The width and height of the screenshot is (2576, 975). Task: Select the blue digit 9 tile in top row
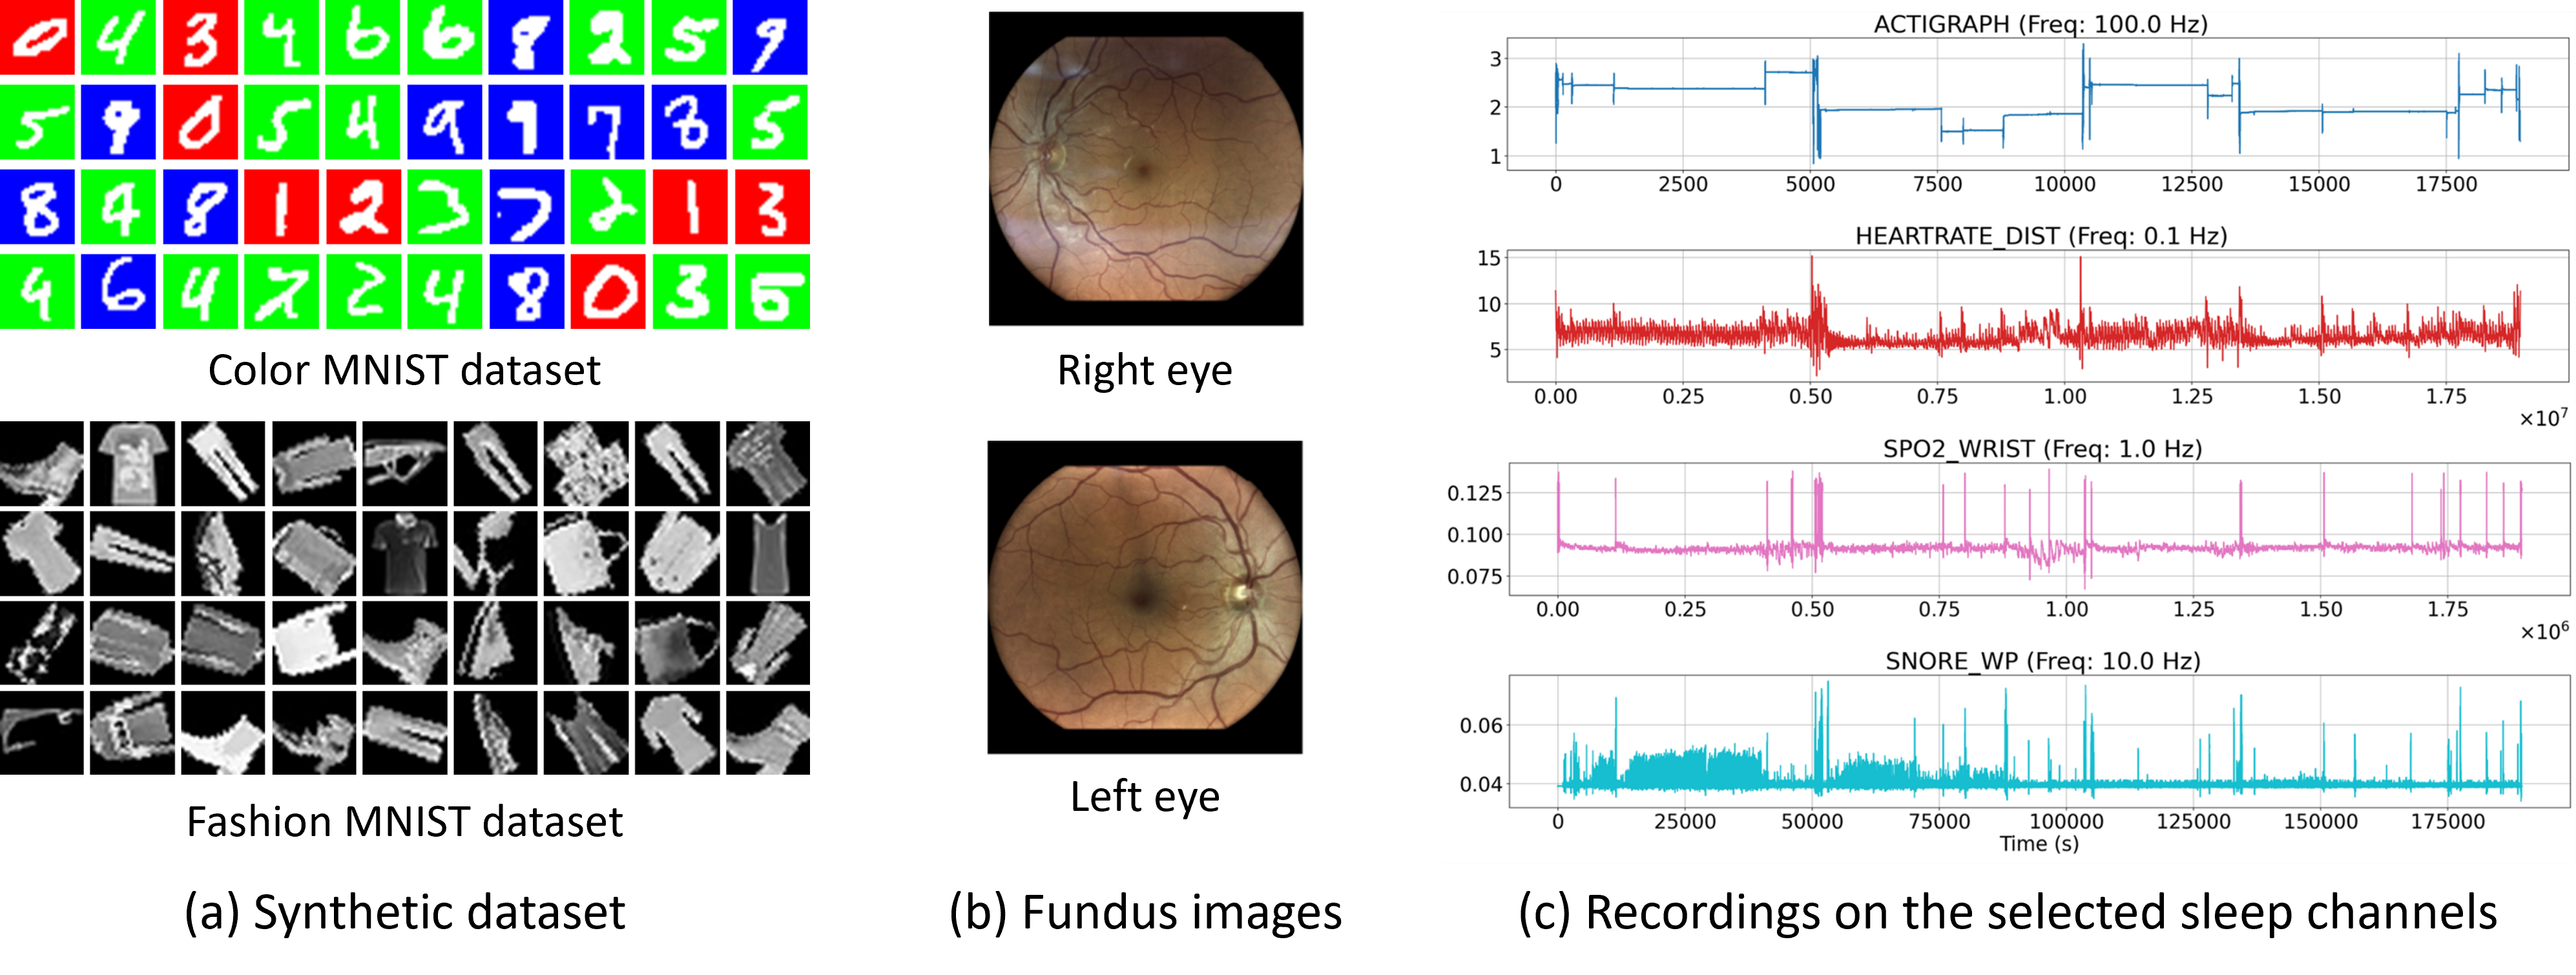(x=769, y=37)
